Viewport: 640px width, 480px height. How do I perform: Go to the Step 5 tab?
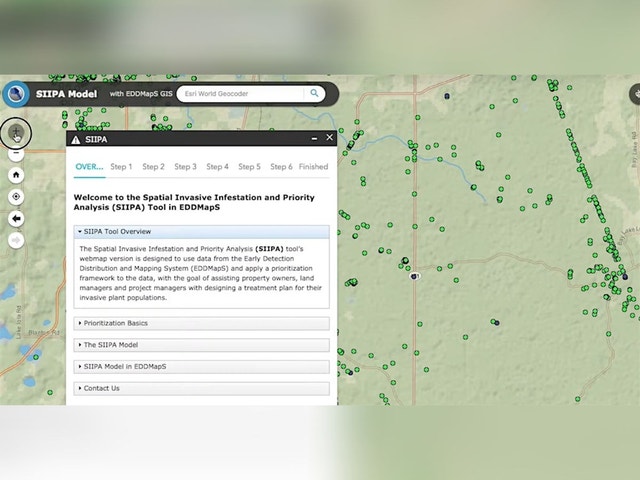click(x=249, y=167)
